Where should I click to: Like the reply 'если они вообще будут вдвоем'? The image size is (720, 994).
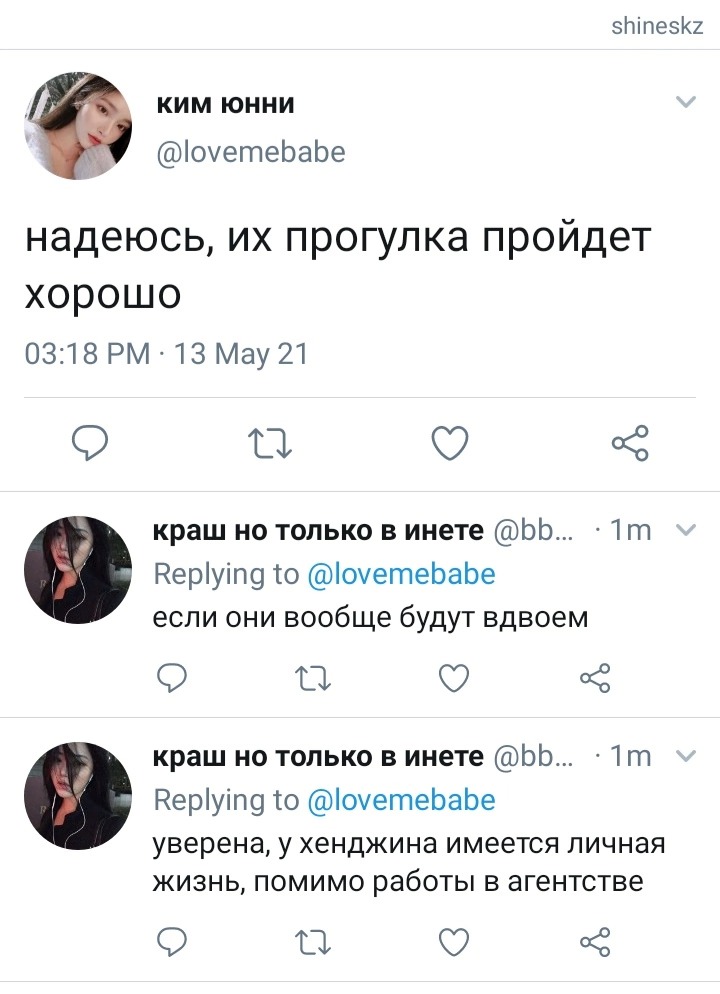pyautogui.click(x=454, y=678)
